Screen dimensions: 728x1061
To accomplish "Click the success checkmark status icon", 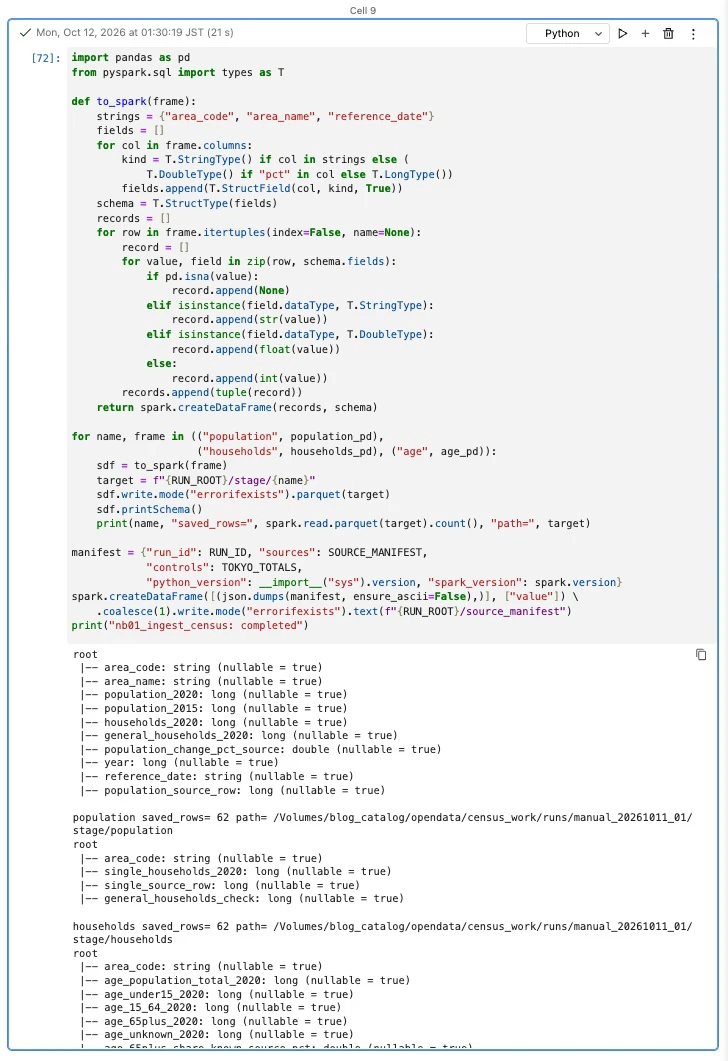I will click(x=26, y=32).
